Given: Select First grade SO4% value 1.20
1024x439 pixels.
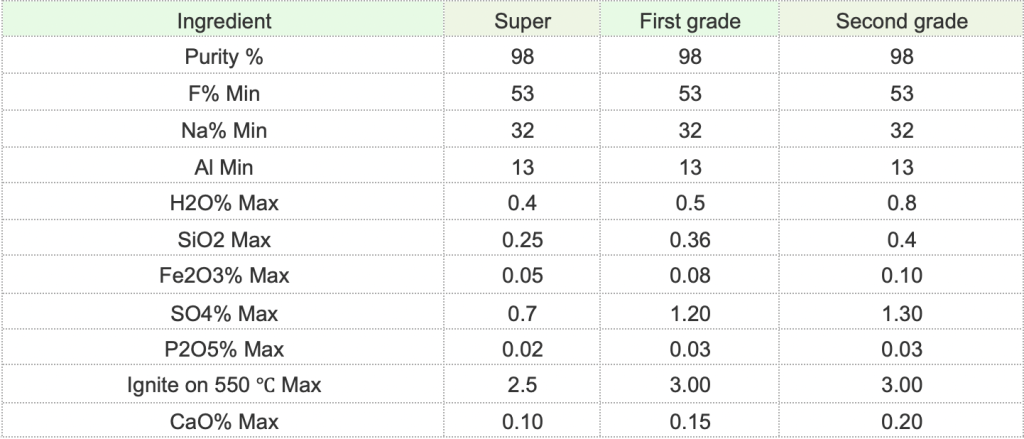Looking at the screenshot, I should point(690,313).
